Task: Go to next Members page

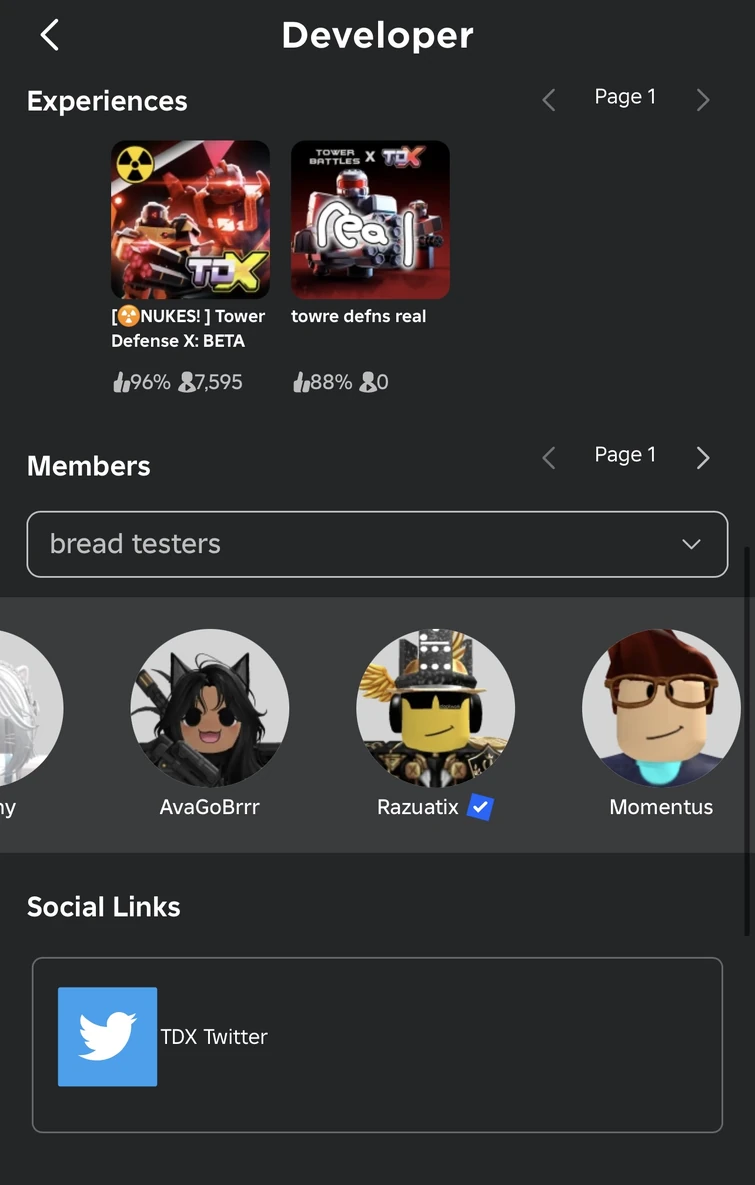Action: [x=702, y=457]
